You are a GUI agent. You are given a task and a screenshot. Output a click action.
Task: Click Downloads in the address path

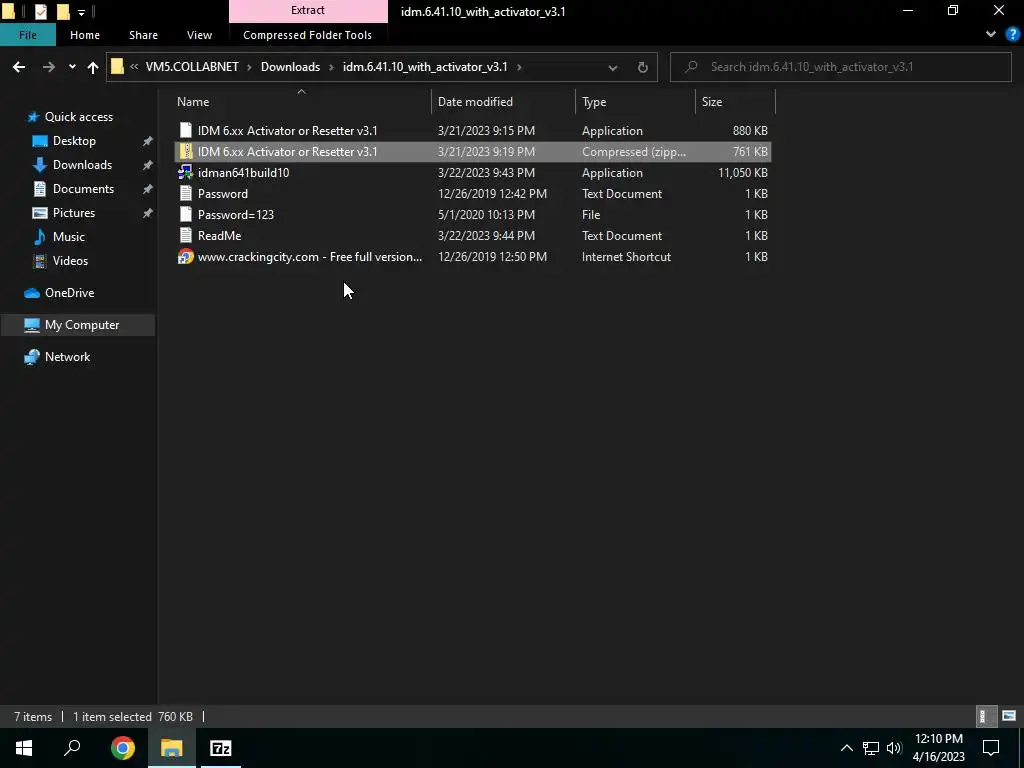coord(291,67)
